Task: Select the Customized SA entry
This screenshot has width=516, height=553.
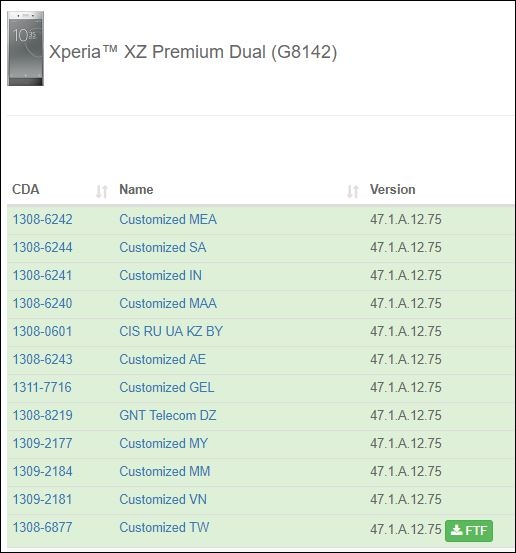Action: click(x=163, y=247)
